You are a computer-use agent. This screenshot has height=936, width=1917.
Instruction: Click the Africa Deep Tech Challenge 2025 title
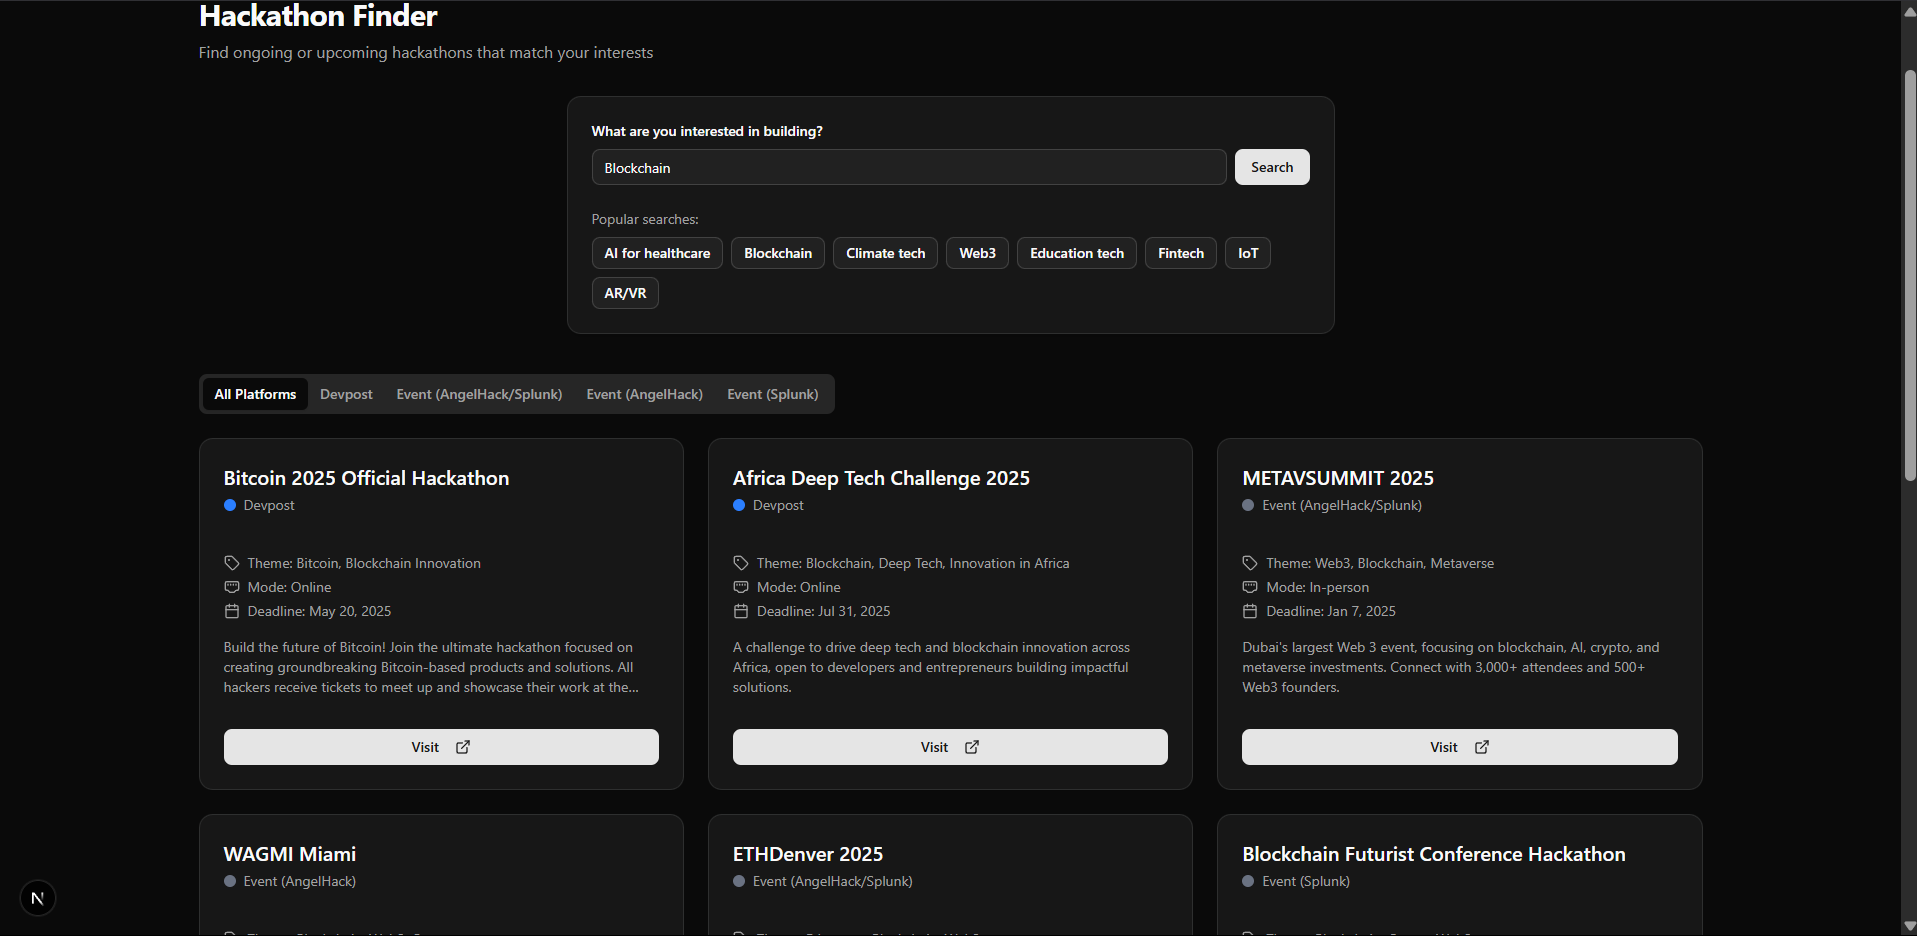[x=881, y=478]
